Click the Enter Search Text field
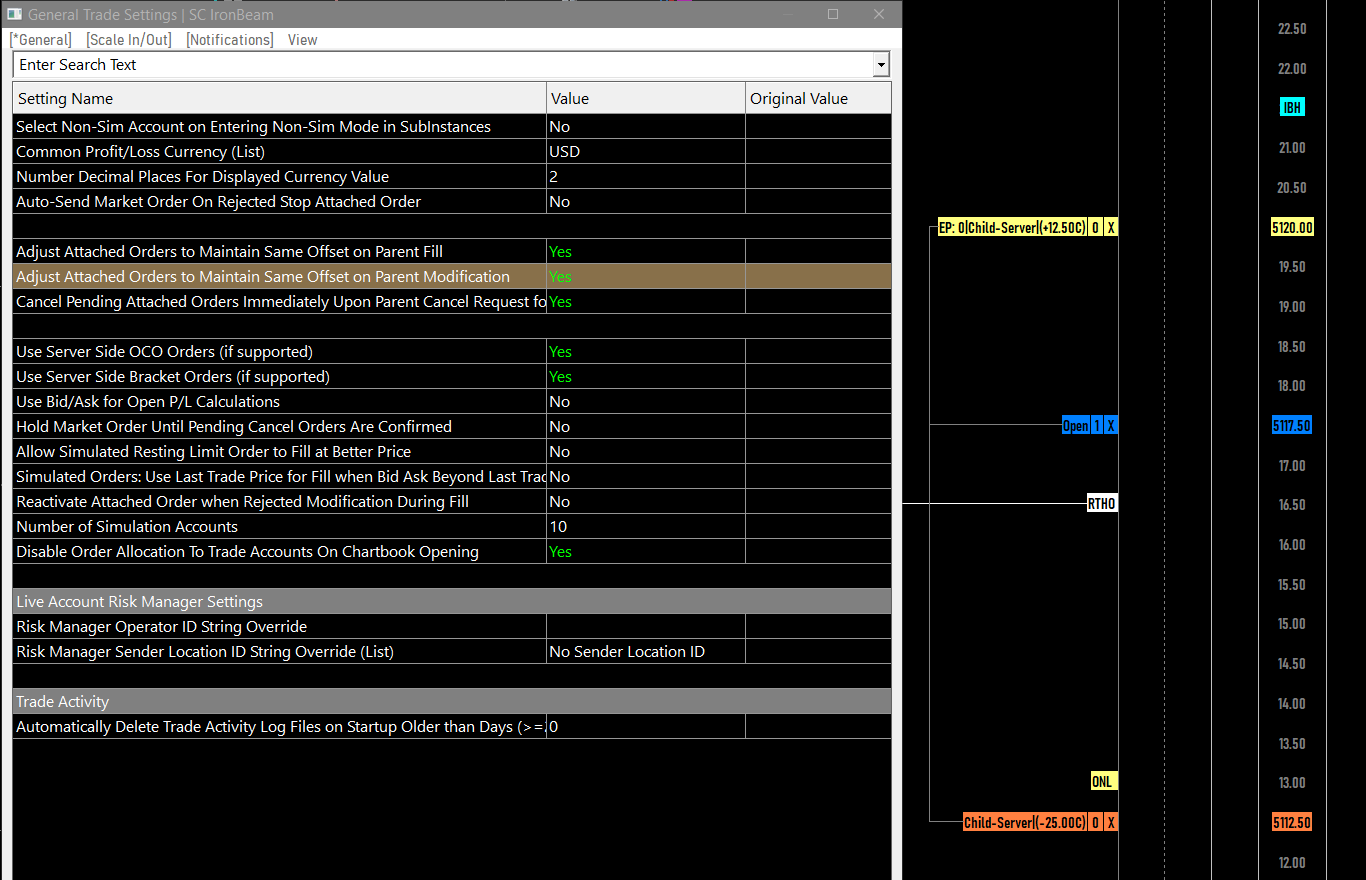The image size is (1366, 880). pyautogui.click(x=443, y=65)
